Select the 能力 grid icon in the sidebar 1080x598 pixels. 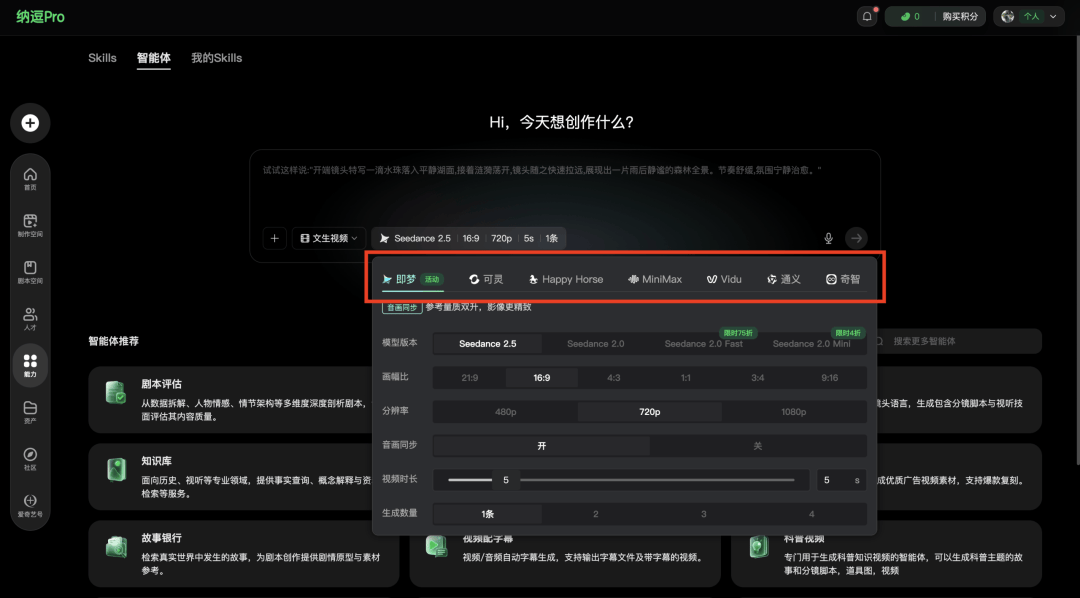[x=30, y=365]
